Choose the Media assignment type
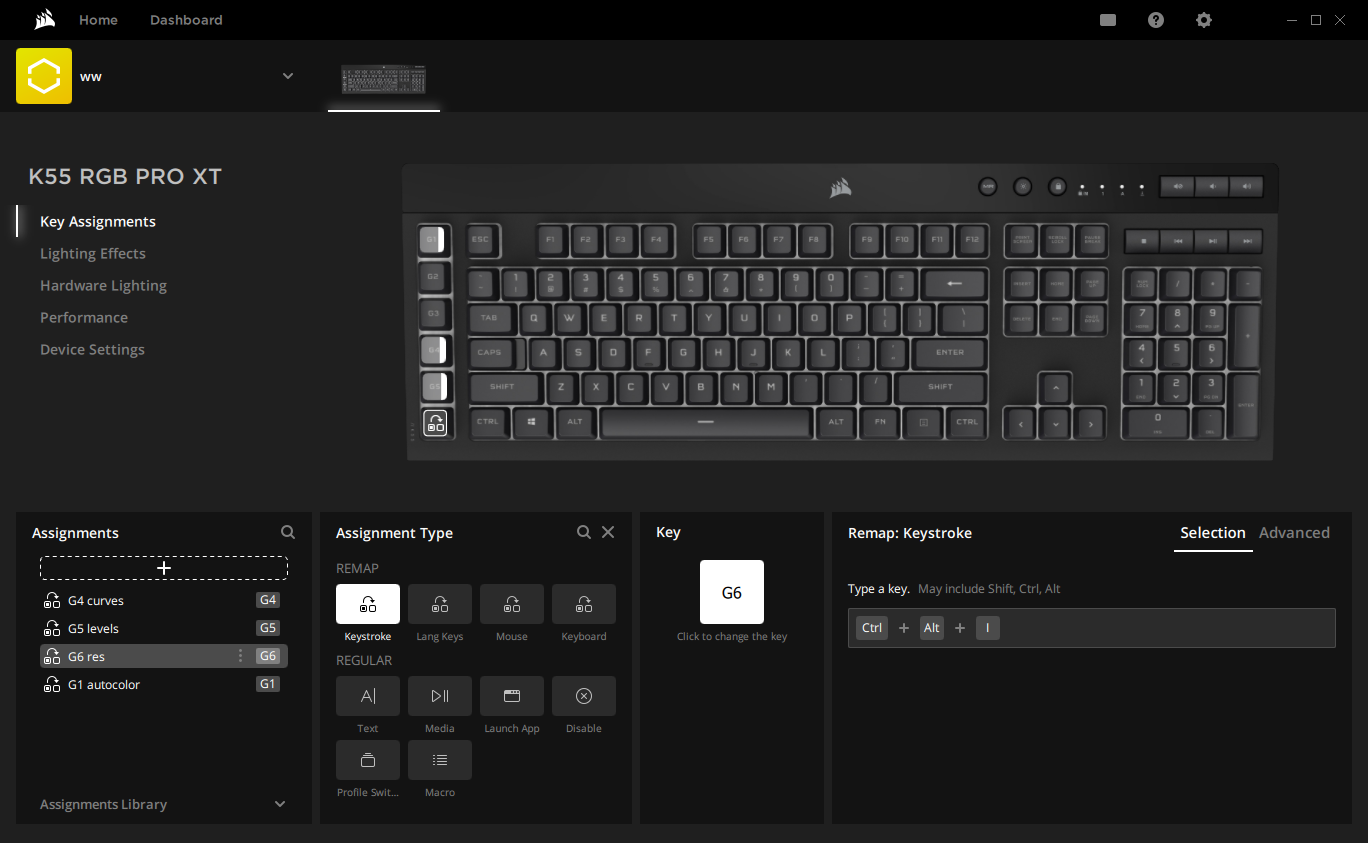1368x843 pixels. pyautogui.click(x=440, y=696)
